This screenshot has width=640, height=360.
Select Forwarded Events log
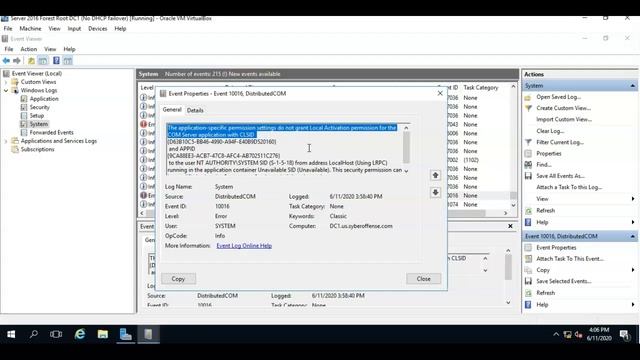(51, 133)
